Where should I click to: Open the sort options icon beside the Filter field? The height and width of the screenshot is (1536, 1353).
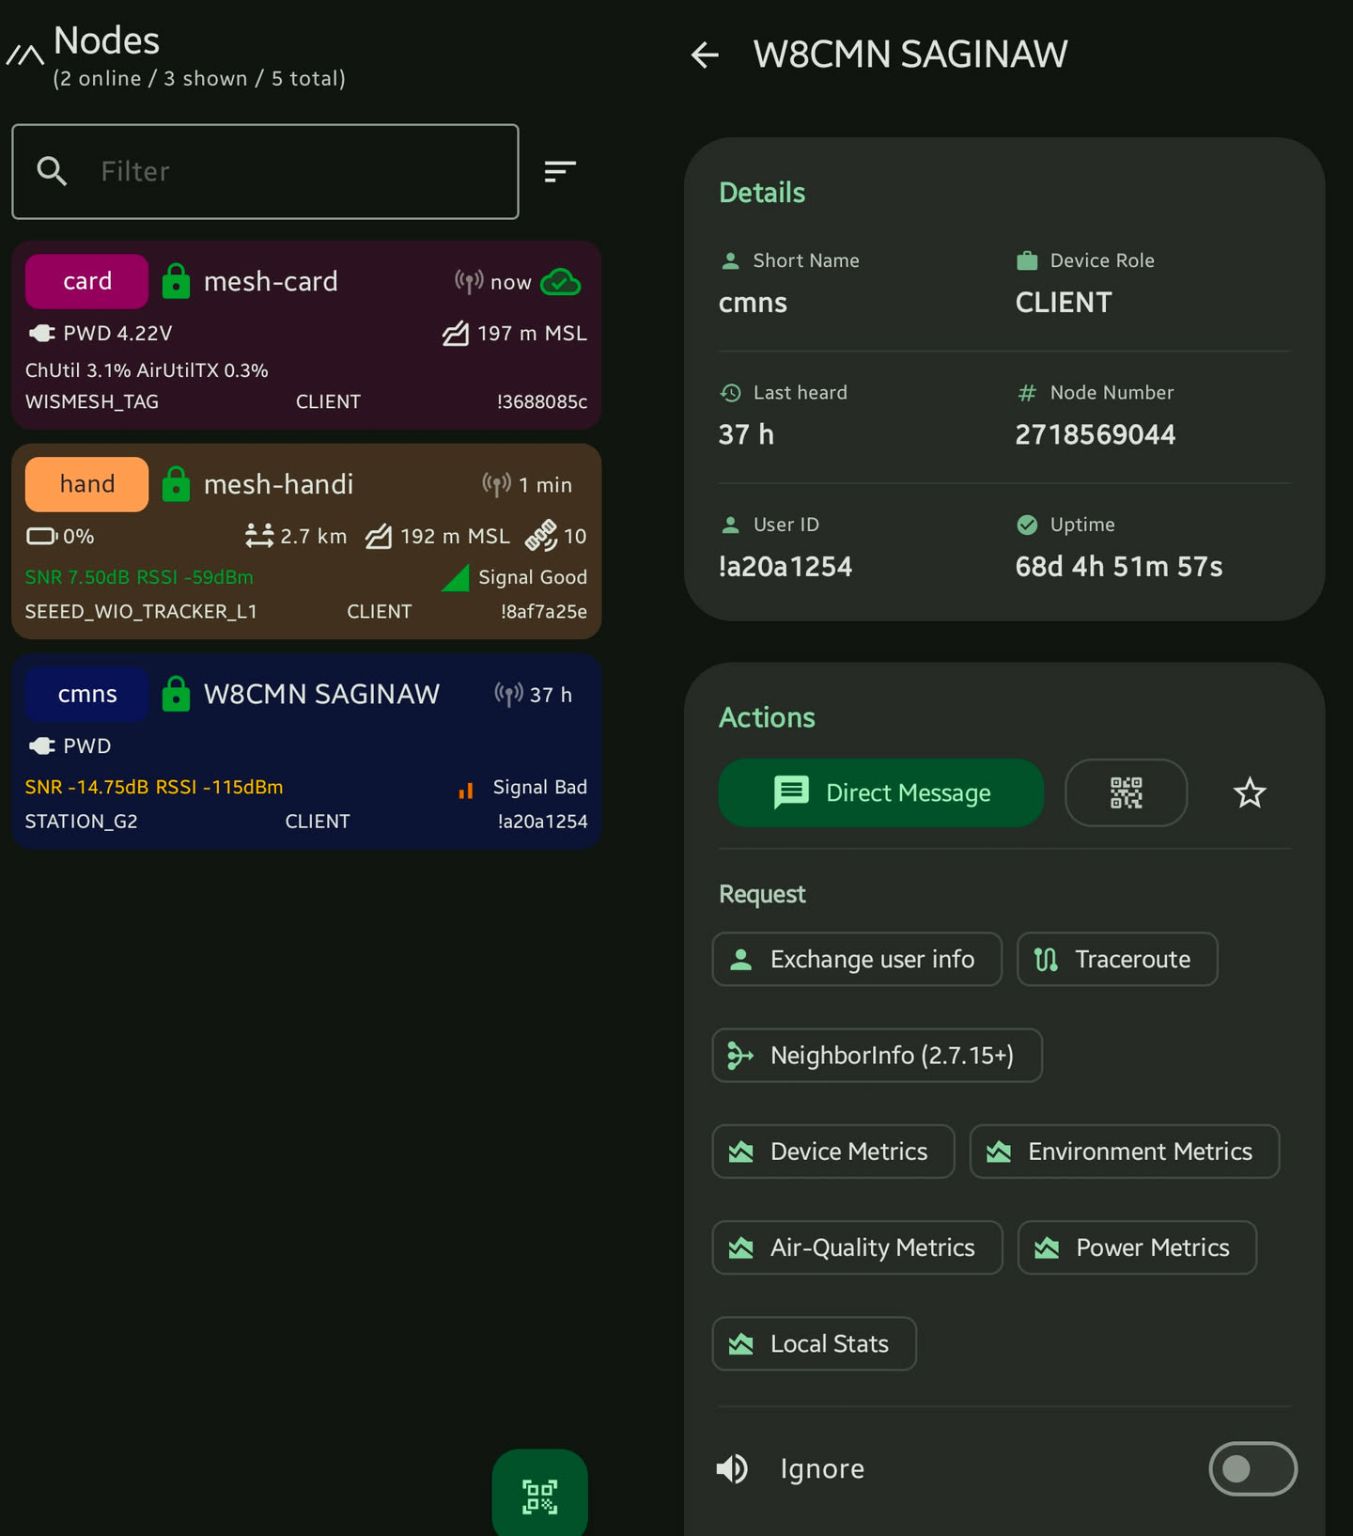coord(559,171)
